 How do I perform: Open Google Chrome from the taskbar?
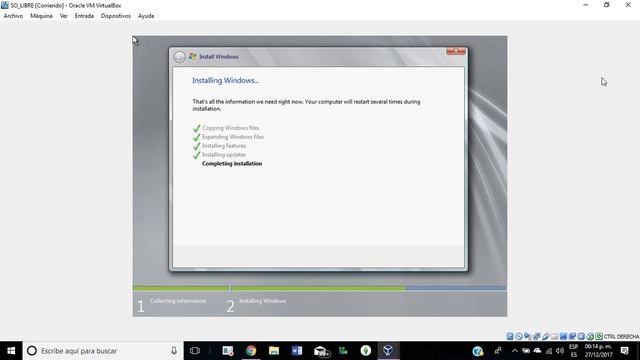pyautogui.click(x=251, y=351)
